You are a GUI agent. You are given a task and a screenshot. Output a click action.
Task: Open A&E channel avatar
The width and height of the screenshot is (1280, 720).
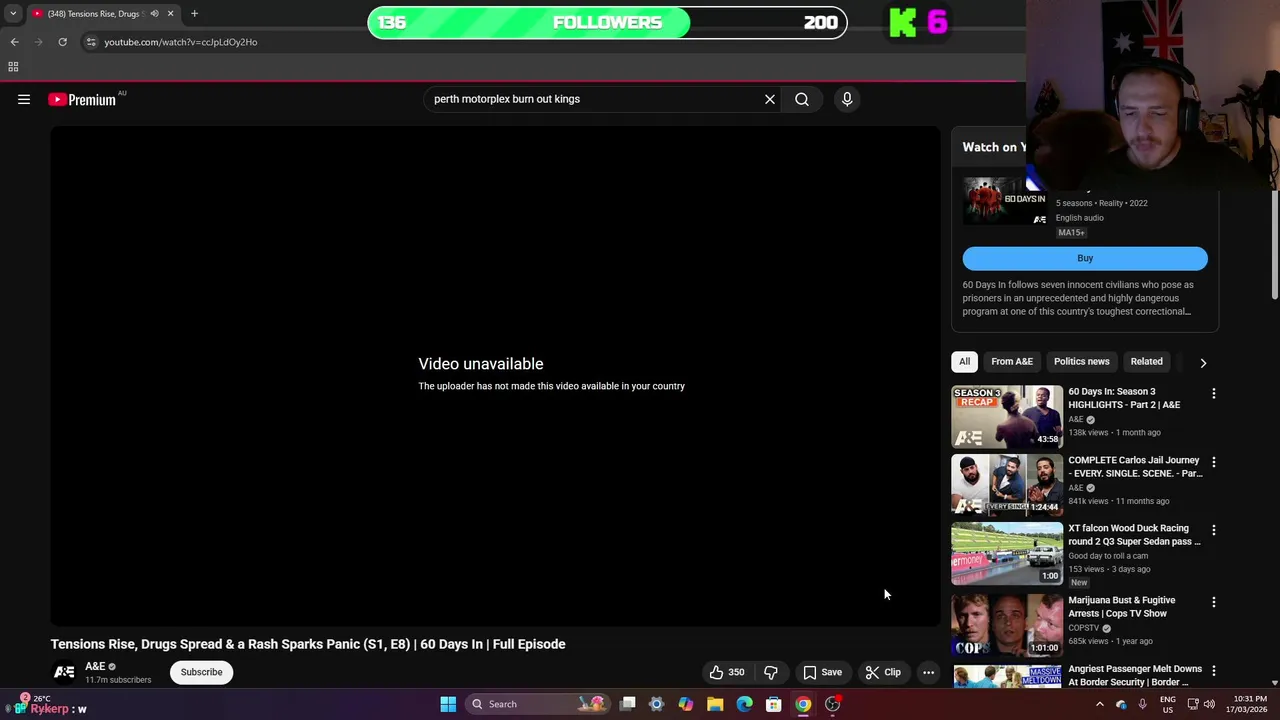point(64,672)
